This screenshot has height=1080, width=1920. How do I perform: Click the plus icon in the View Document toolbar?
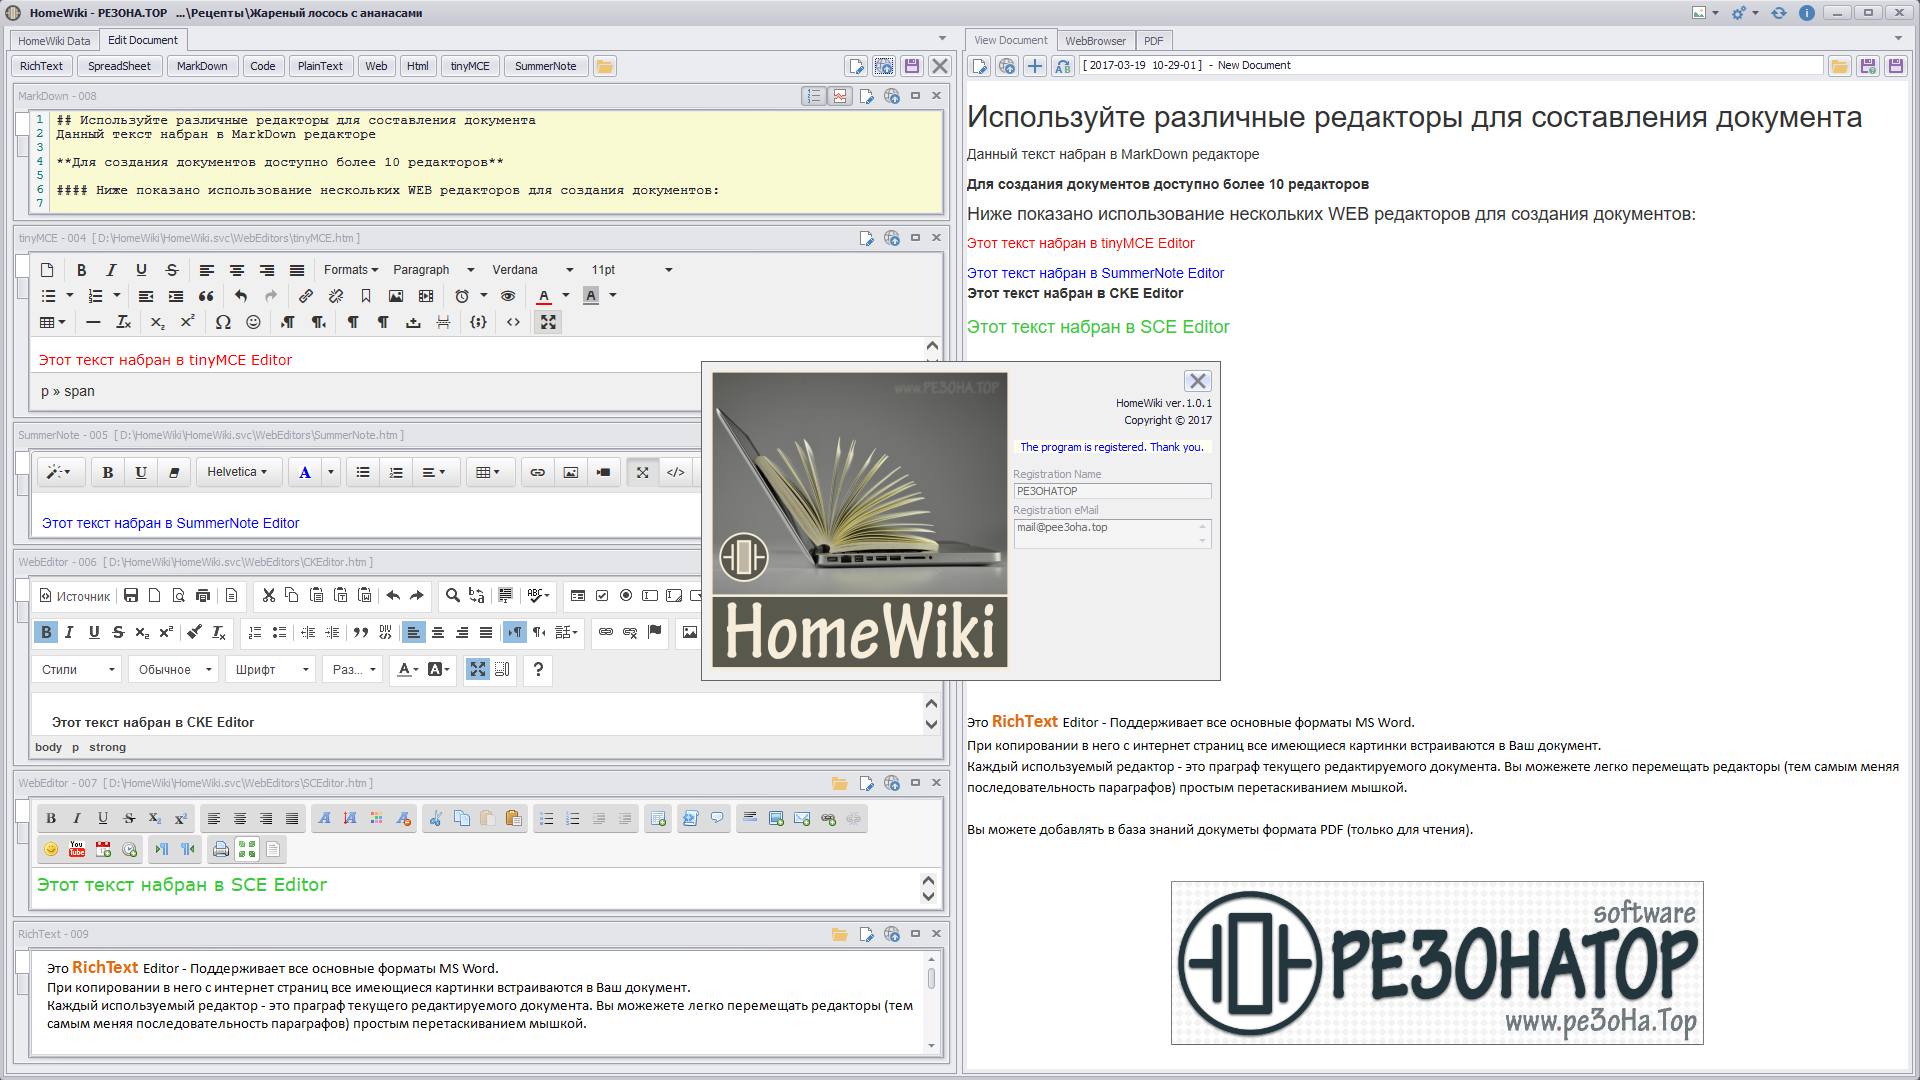[1035, 66]
